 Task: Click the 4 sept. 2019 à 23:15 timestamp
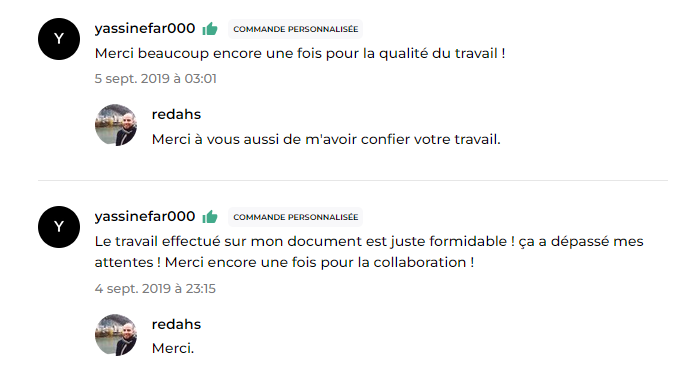click(155, 288)
